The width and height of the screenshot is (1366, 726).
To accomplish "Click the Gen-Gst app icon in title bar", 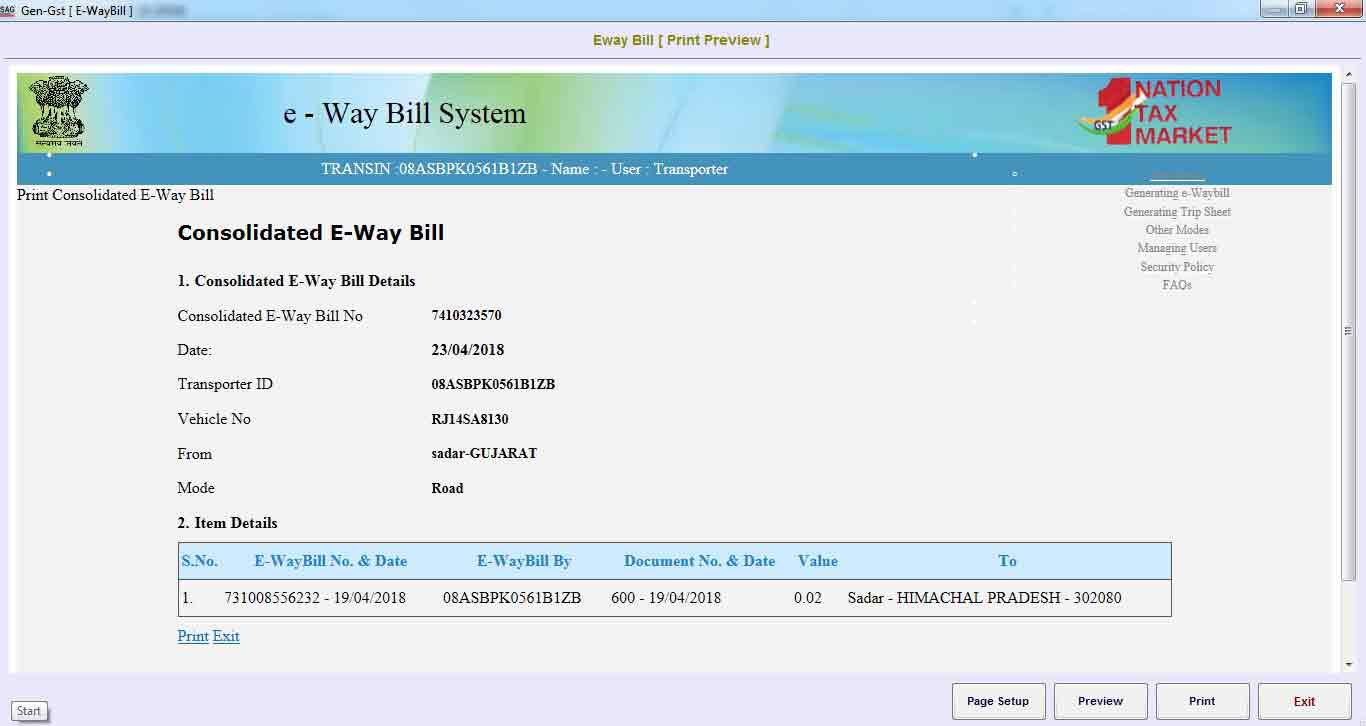I will tap(8, 10).
